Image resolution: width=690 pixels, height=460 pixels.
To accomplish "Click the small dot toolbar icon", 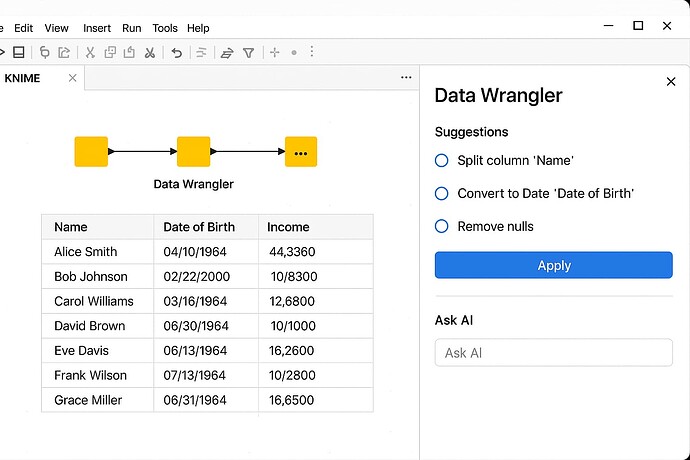I will click(294, 53).
